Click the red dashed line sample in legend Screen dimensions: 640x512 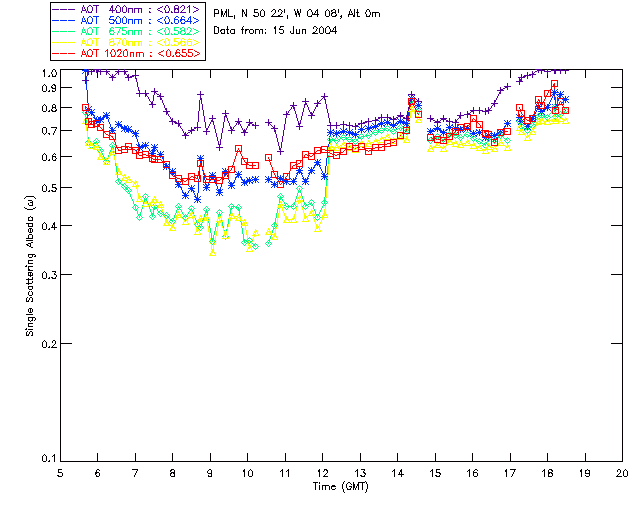tap(64, 53)
